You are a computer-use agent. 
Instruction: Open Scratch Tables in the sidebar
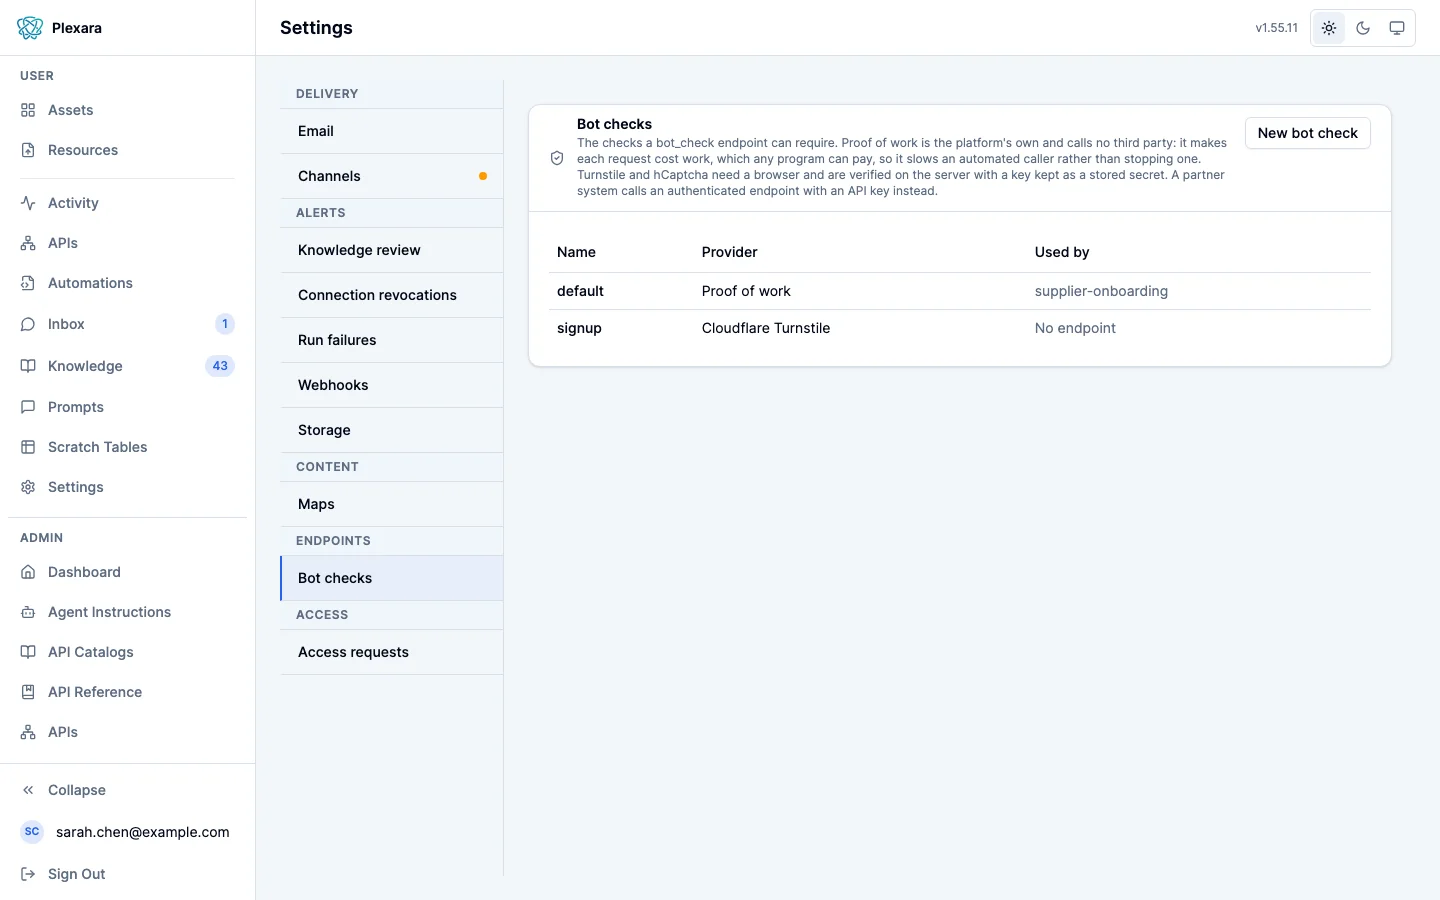(x=127, y=447)
